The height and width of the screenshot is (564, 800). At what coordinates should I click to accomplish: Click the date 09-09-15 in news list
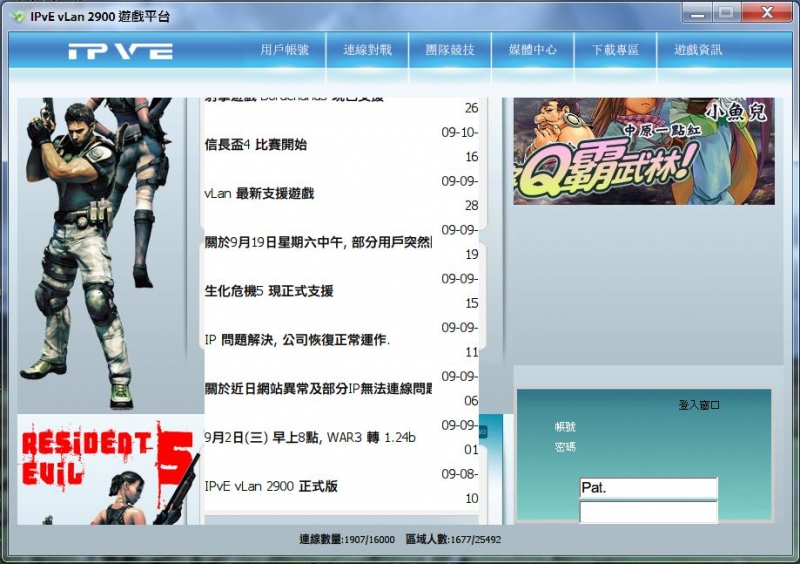click(x=460, y=291)
